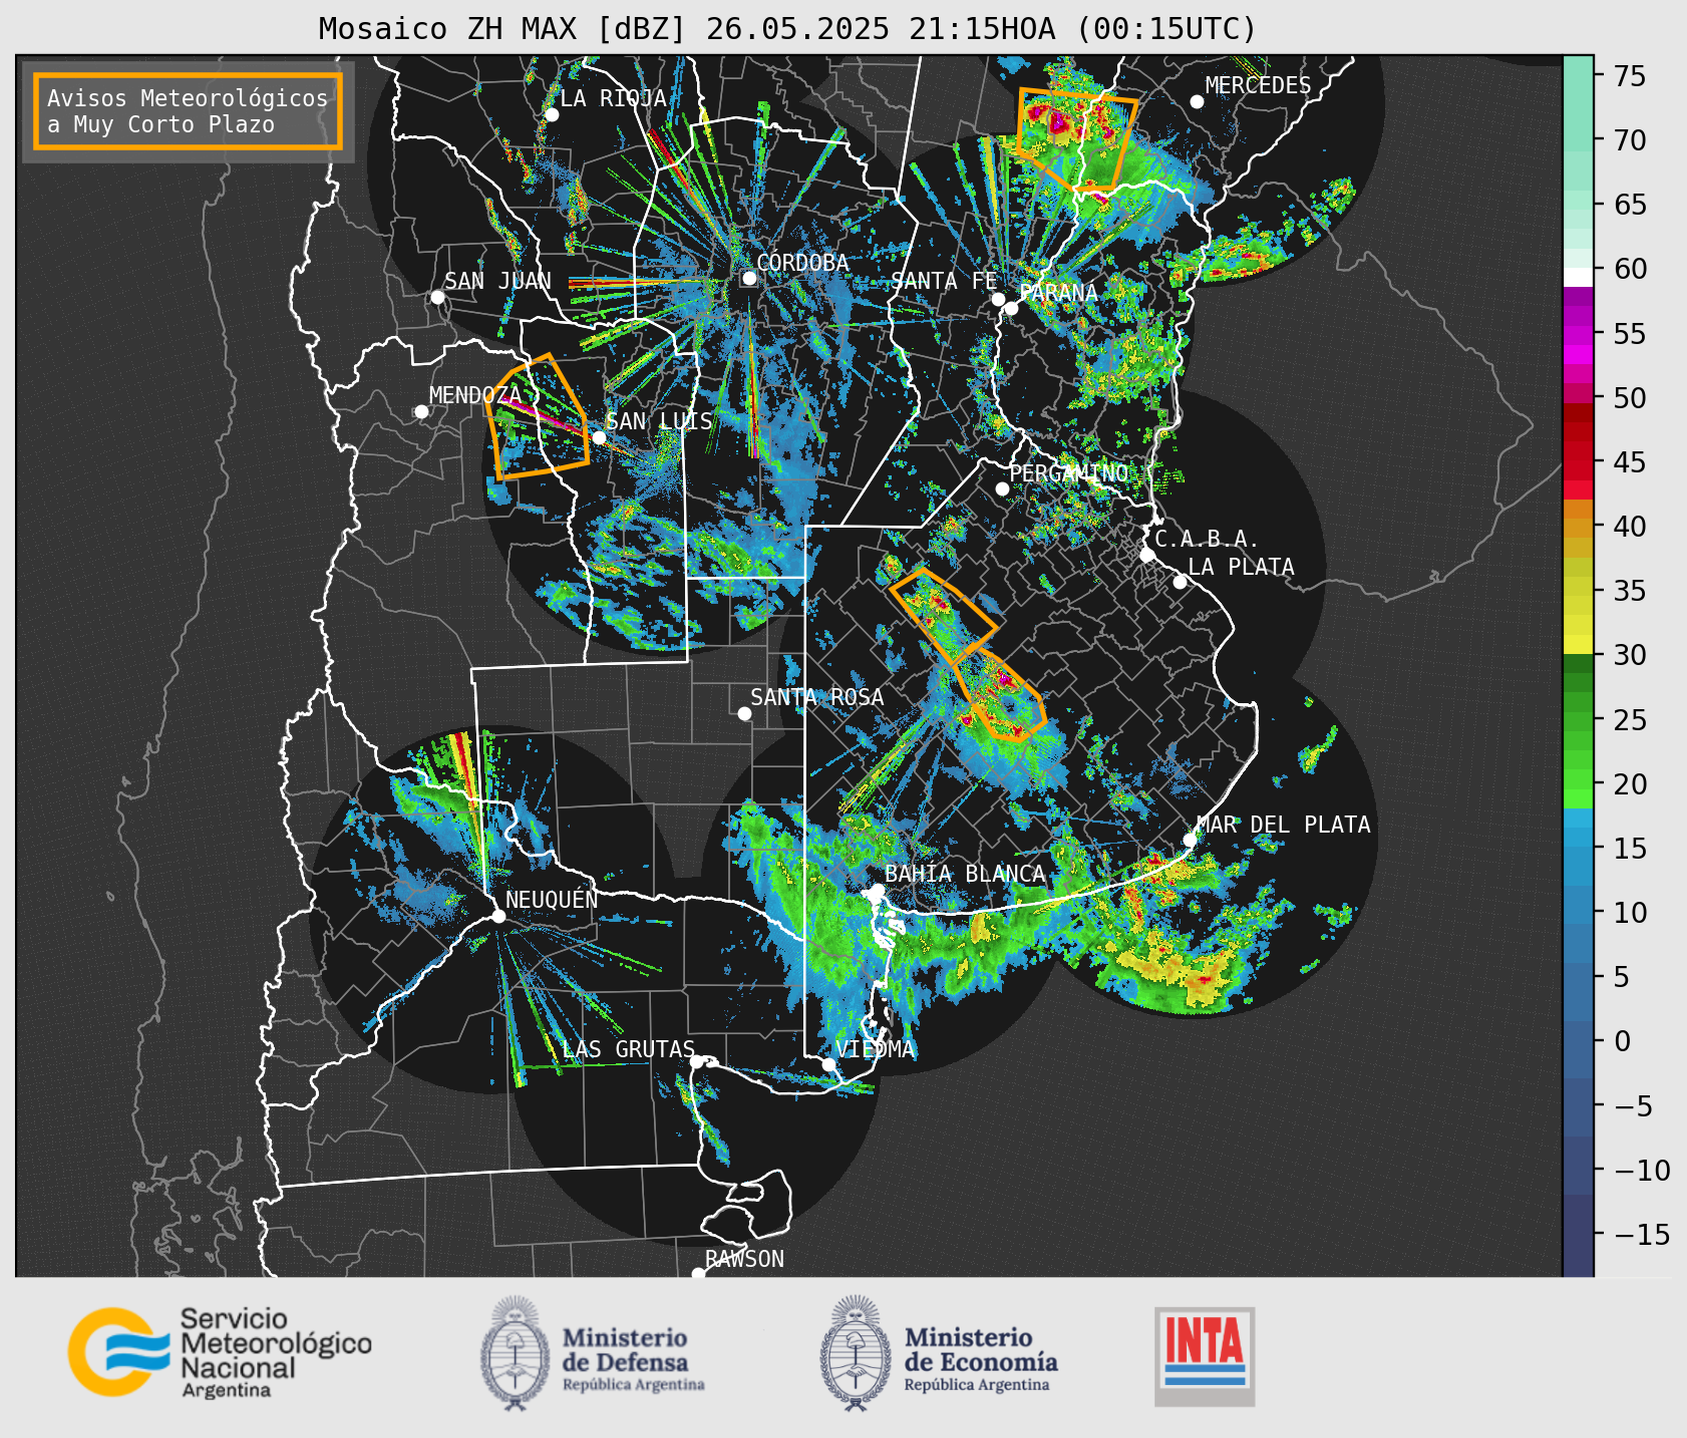Viewport: 1687px width, 1438px height.
Task: Click the Rawson city marker dot
Action: coord(698,1274)
